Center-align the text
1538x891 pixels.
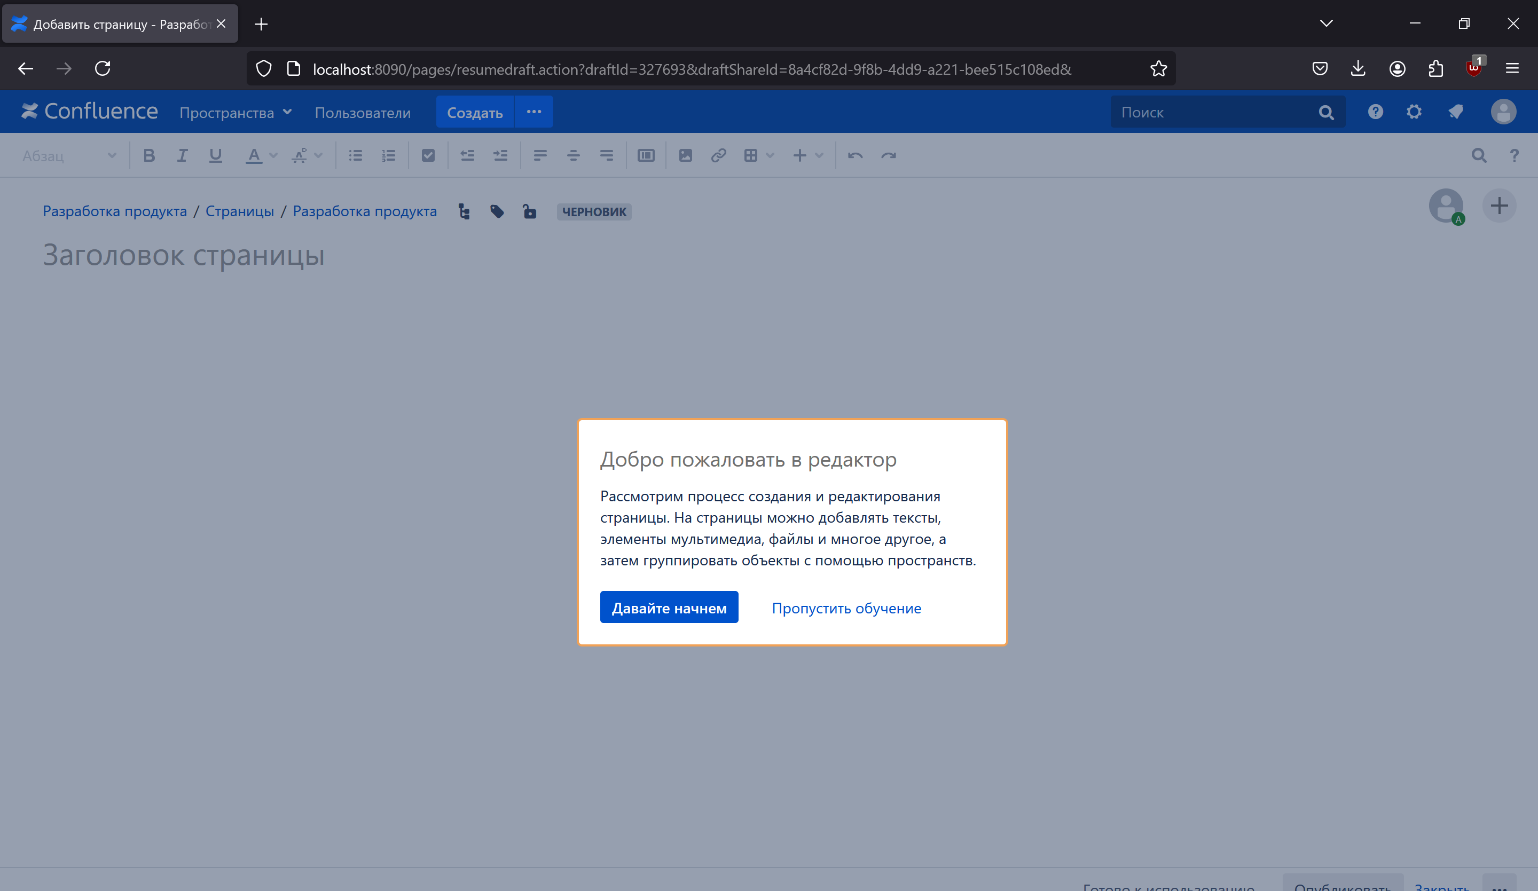573,156
